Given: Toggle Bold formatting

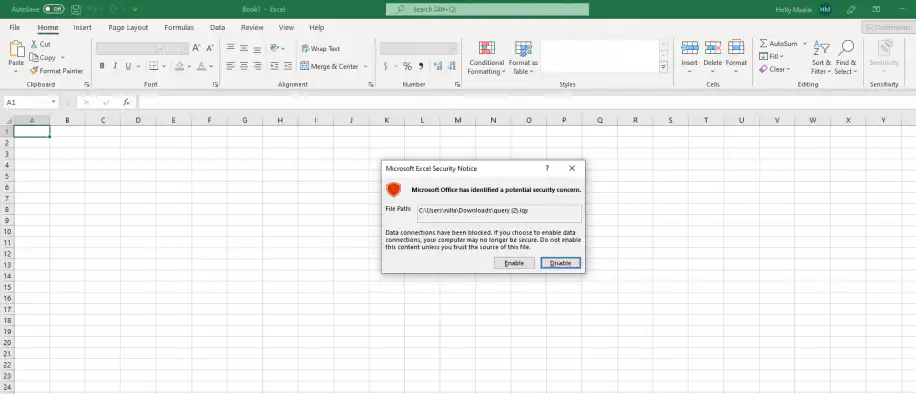Looking at the screenshot, I should [x=102, y=66].
